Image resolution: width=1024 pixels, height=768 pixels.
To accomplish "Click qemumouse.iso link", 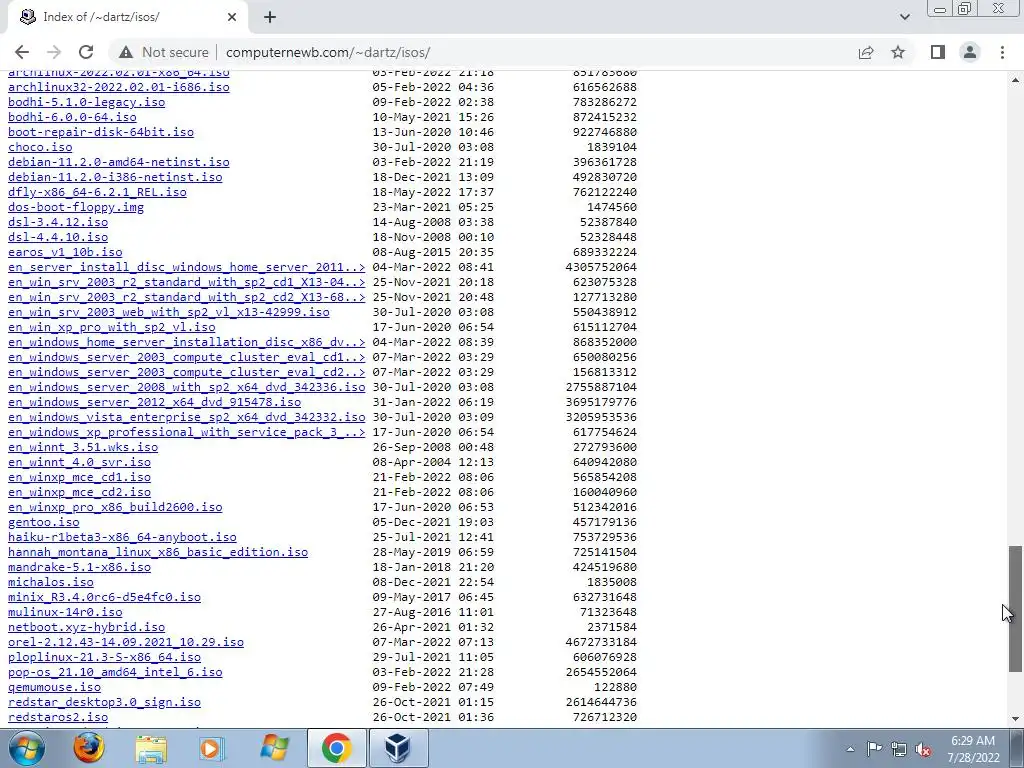I will pos(54,688).
